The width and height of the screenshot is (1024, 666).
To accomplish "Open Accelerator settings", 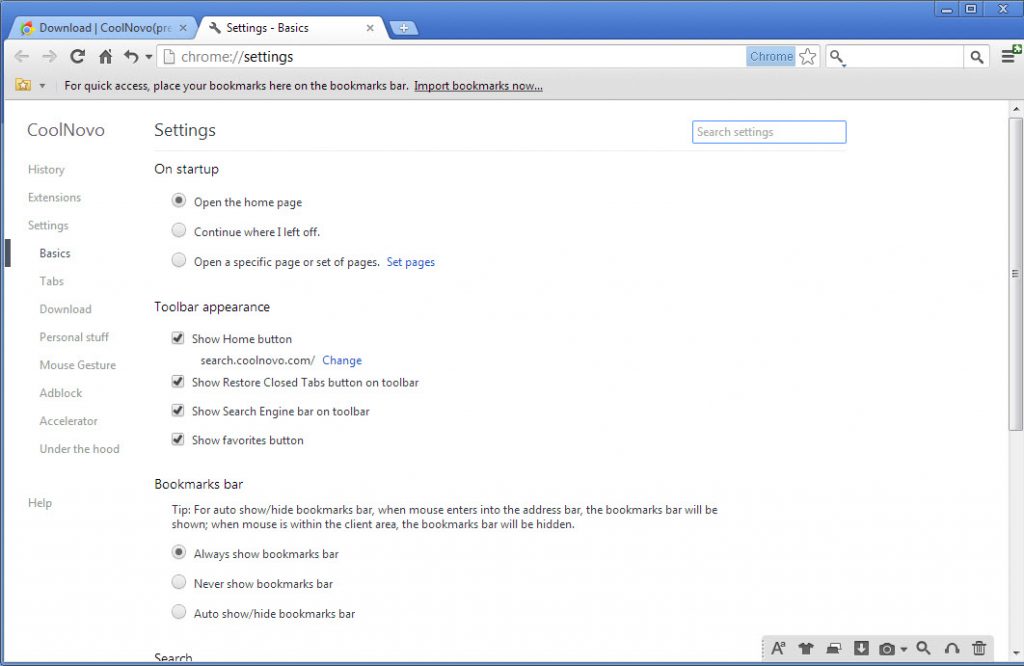I will point(69,421).
